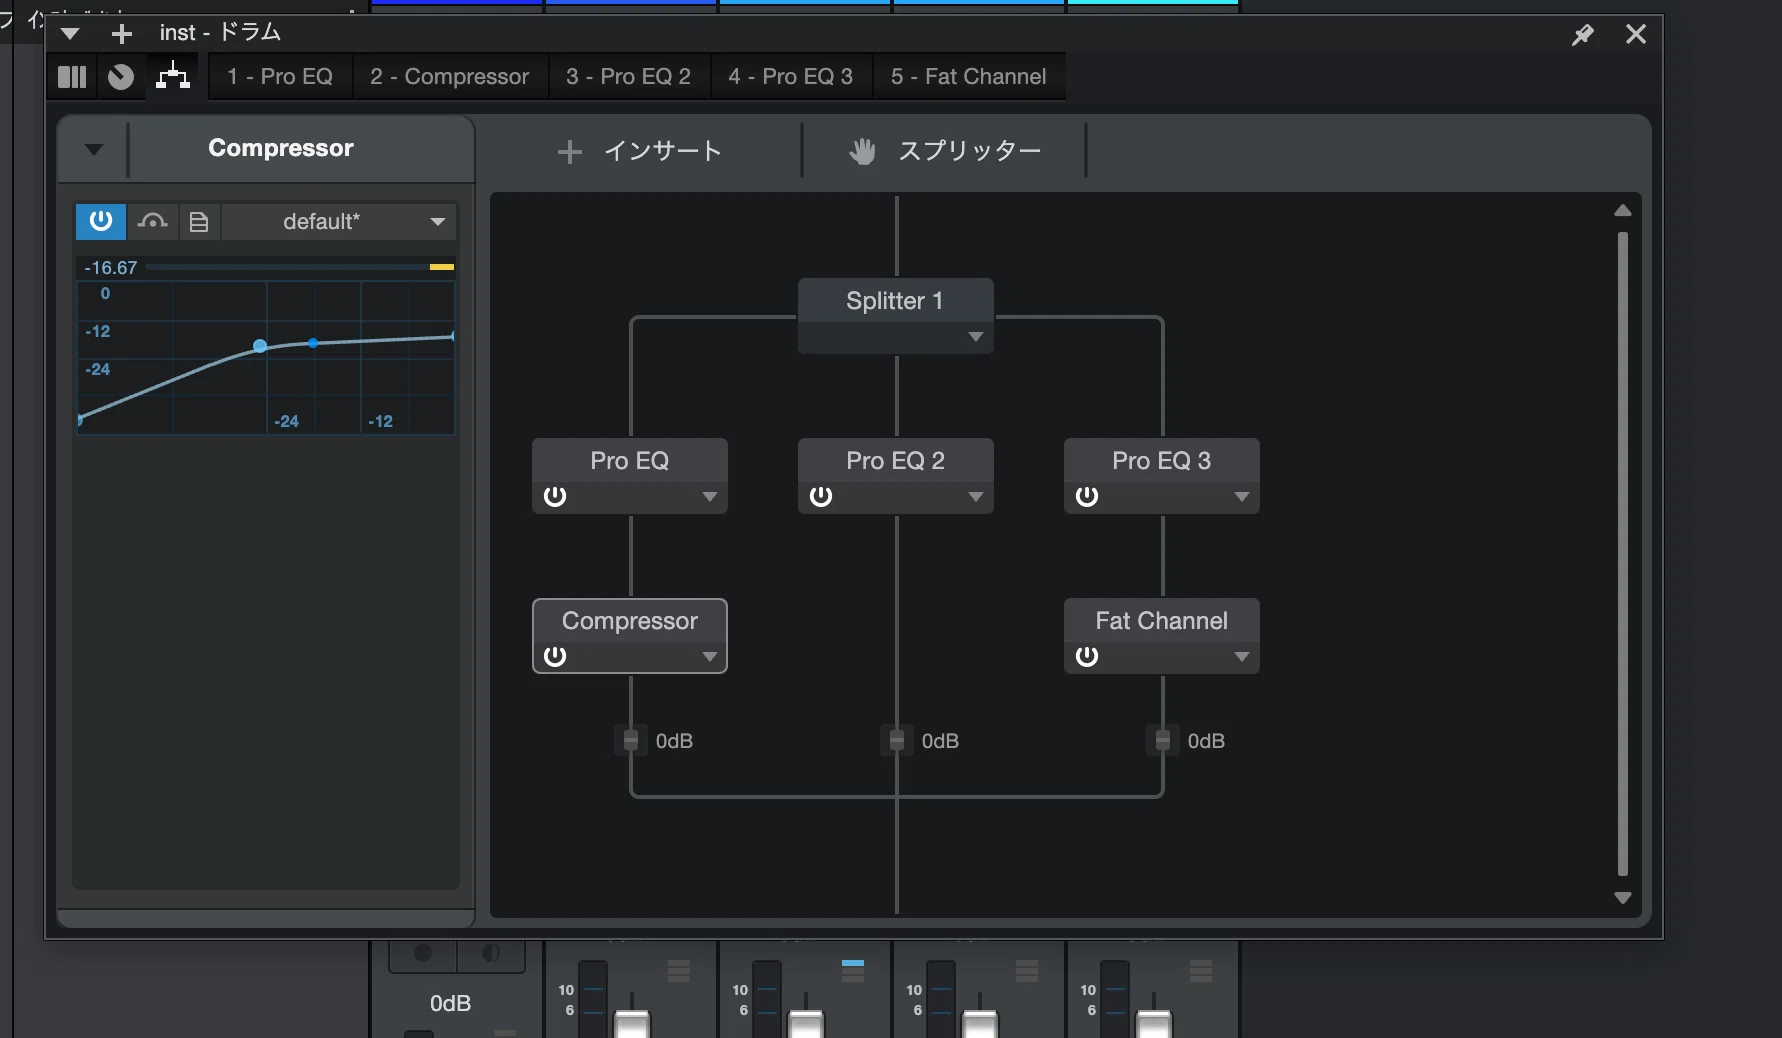Click the インサート add button
Screen dimensions: 1782x1038
639,151
